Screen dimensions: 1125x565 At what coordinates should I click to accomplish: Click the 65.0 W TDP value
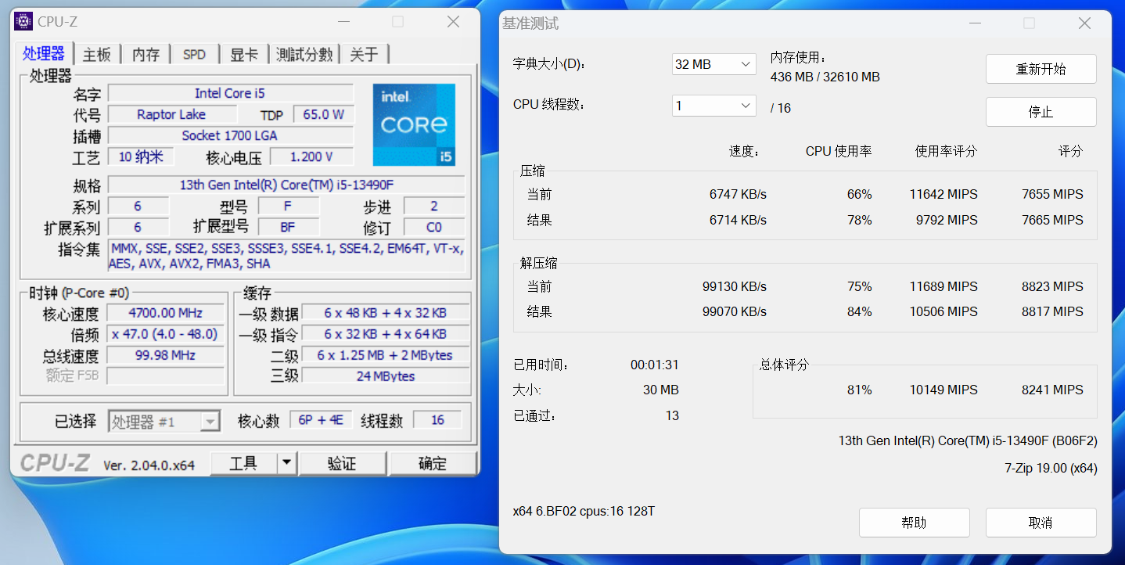pyautogui.click(x=324, y=114)
